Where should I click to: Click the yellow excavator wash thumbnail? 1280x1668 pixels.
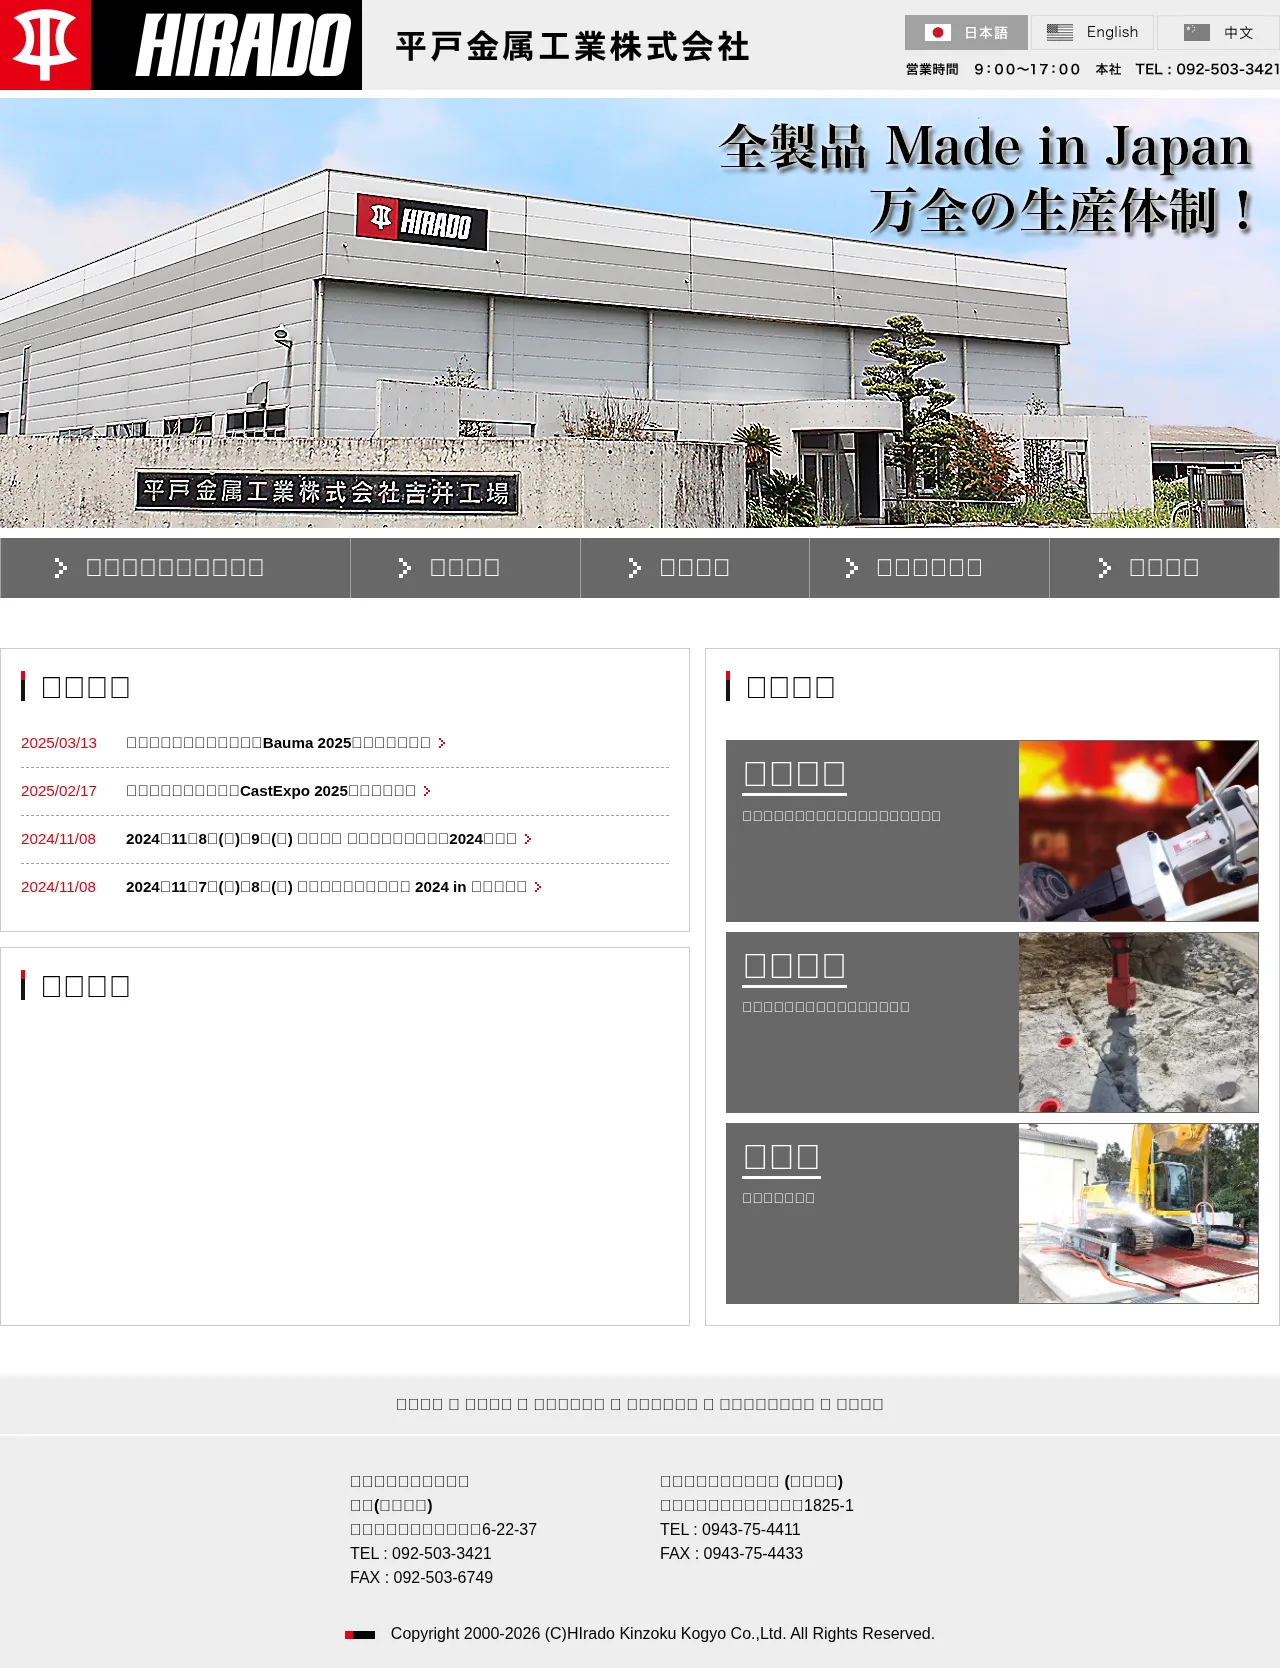[1138, 1213]
